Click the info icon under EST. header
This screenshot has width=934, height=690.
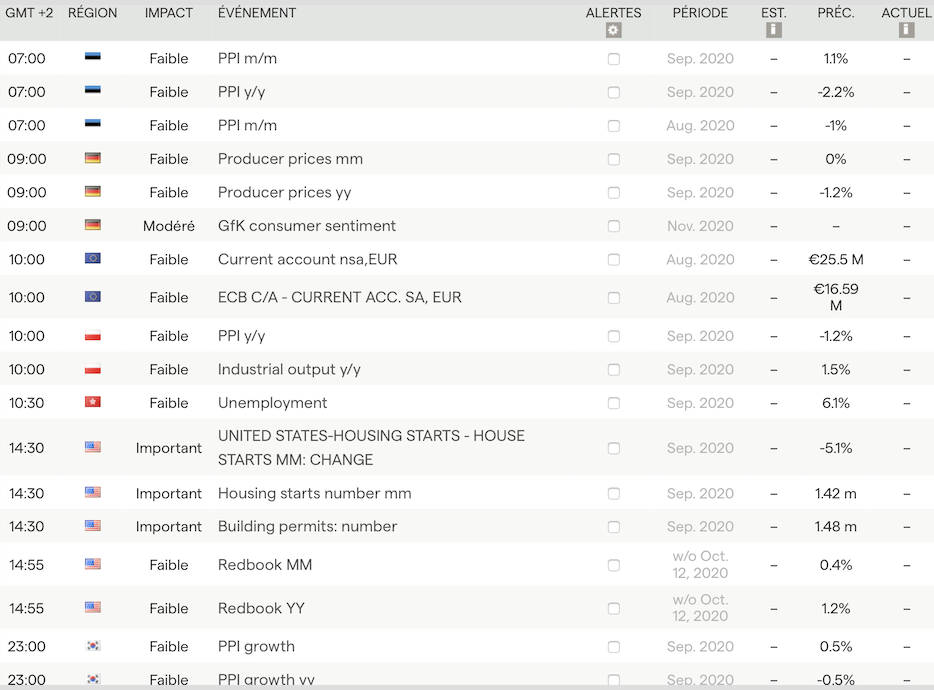[x=773, y=30]
